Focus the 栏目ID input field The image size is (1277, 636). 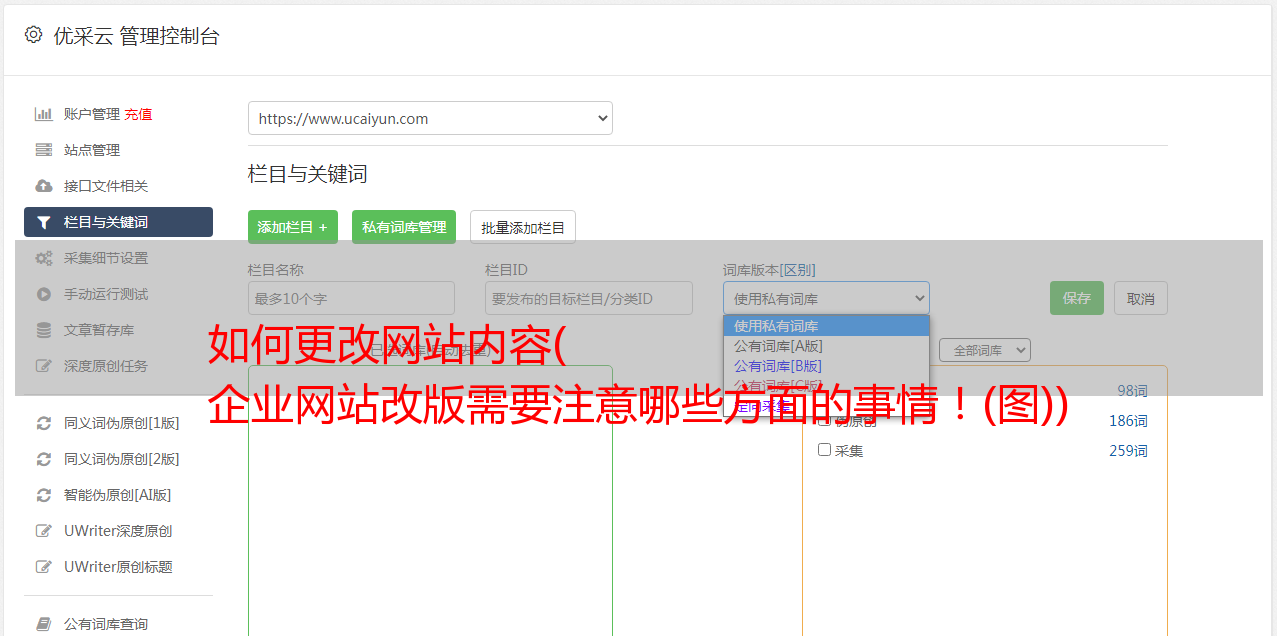pyautogui.click(x=589, y=298)
